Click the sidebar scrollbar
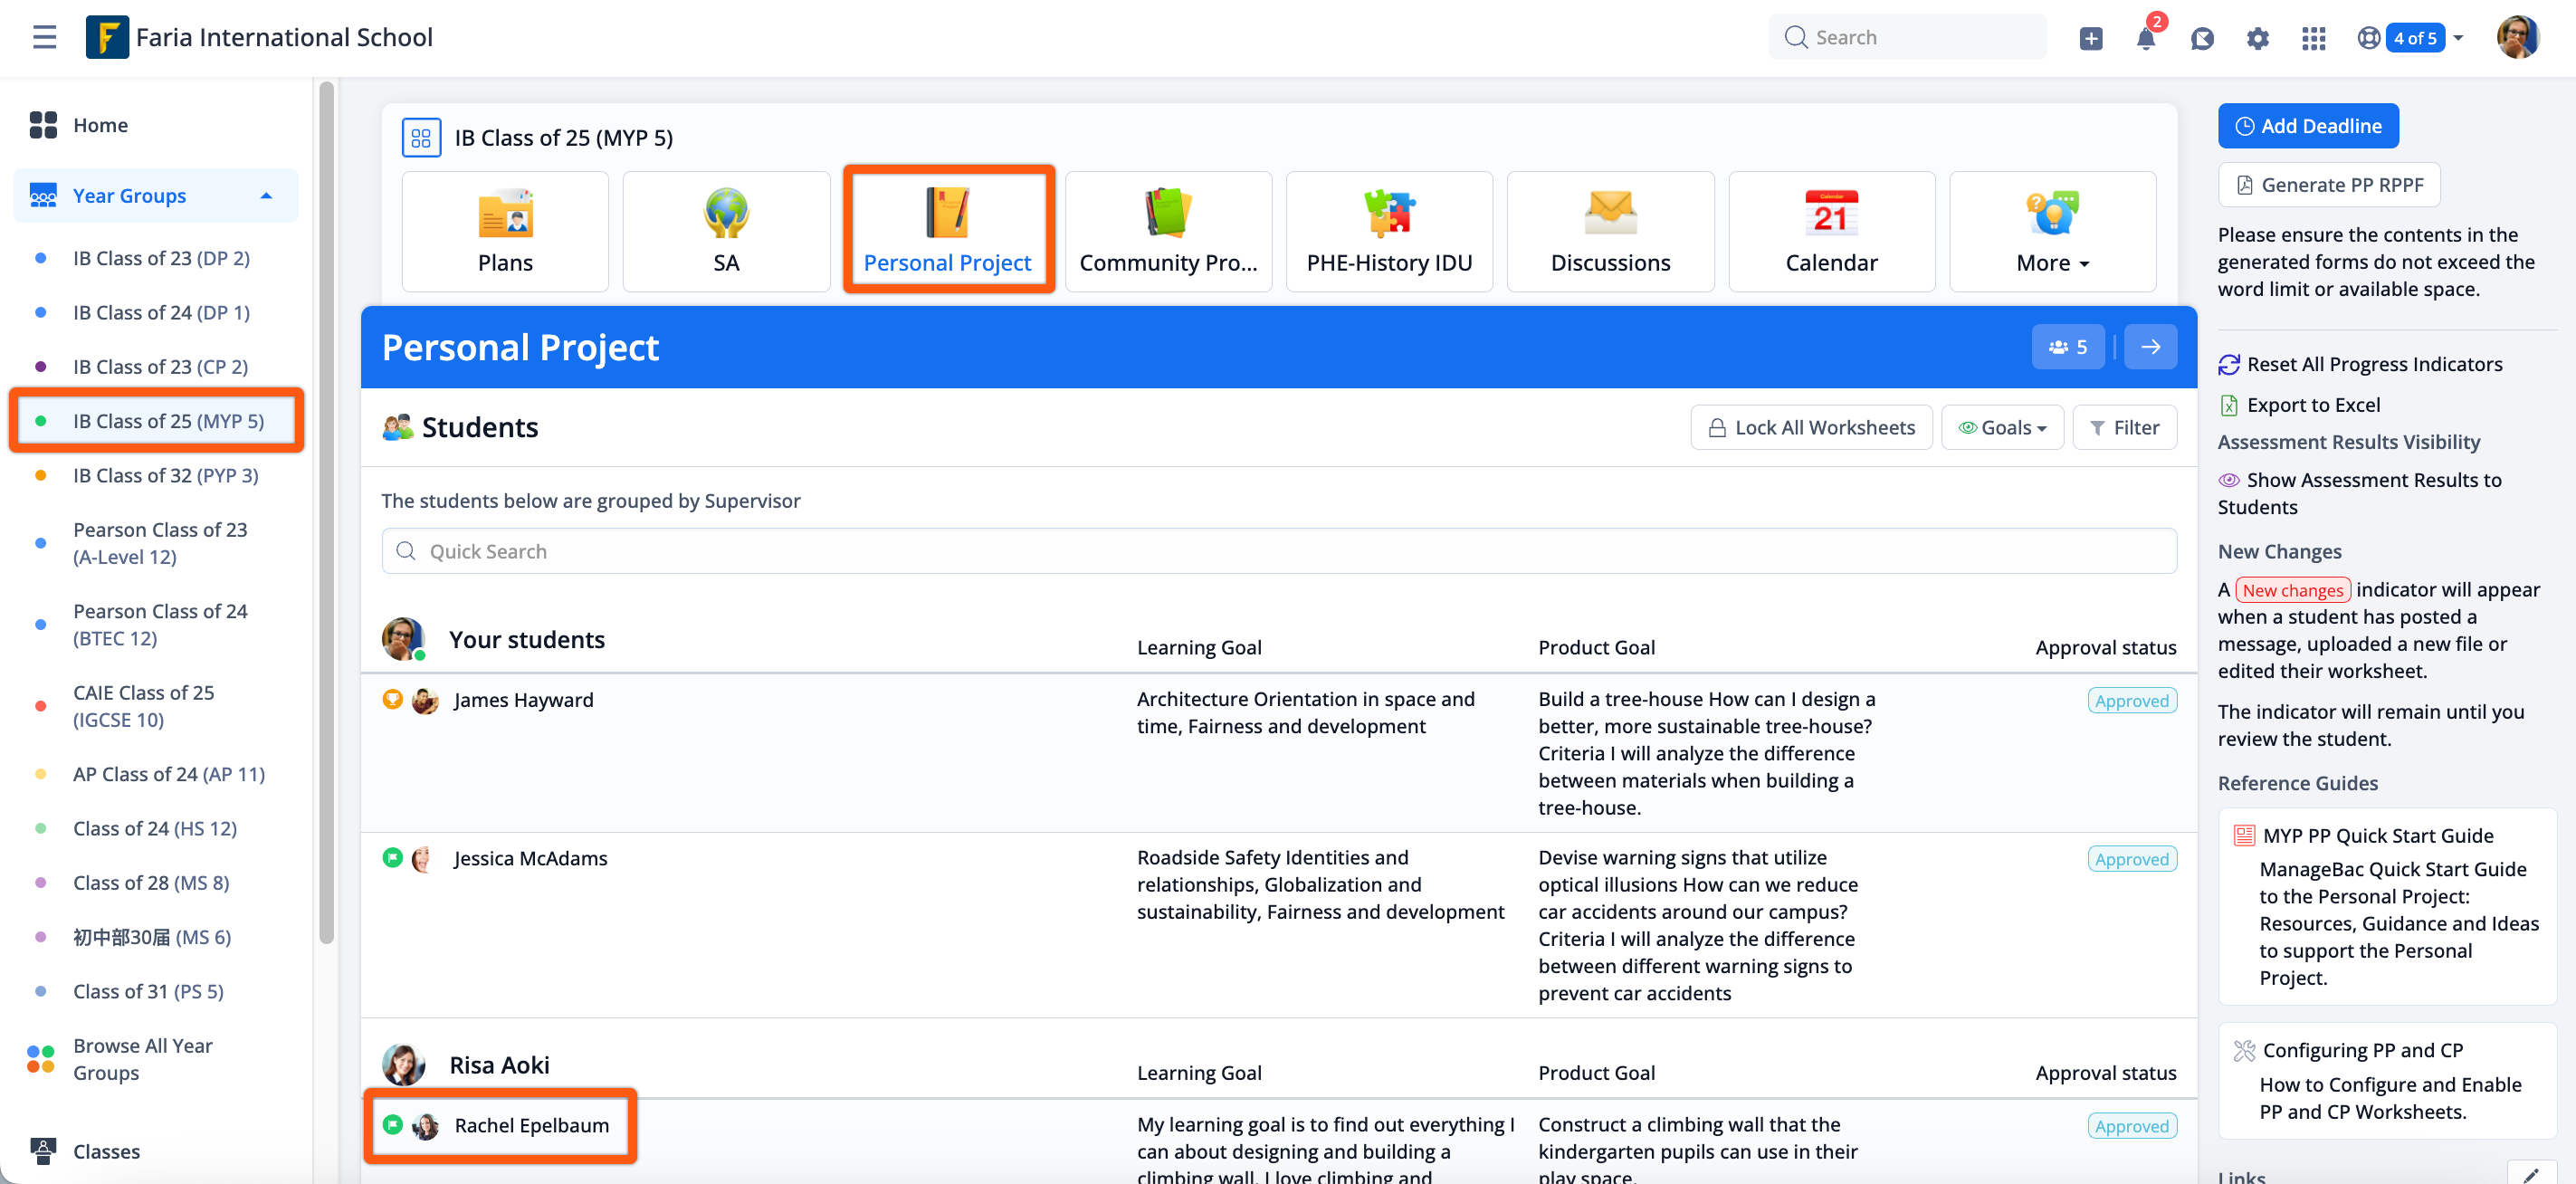 click(x=326, y=512)
